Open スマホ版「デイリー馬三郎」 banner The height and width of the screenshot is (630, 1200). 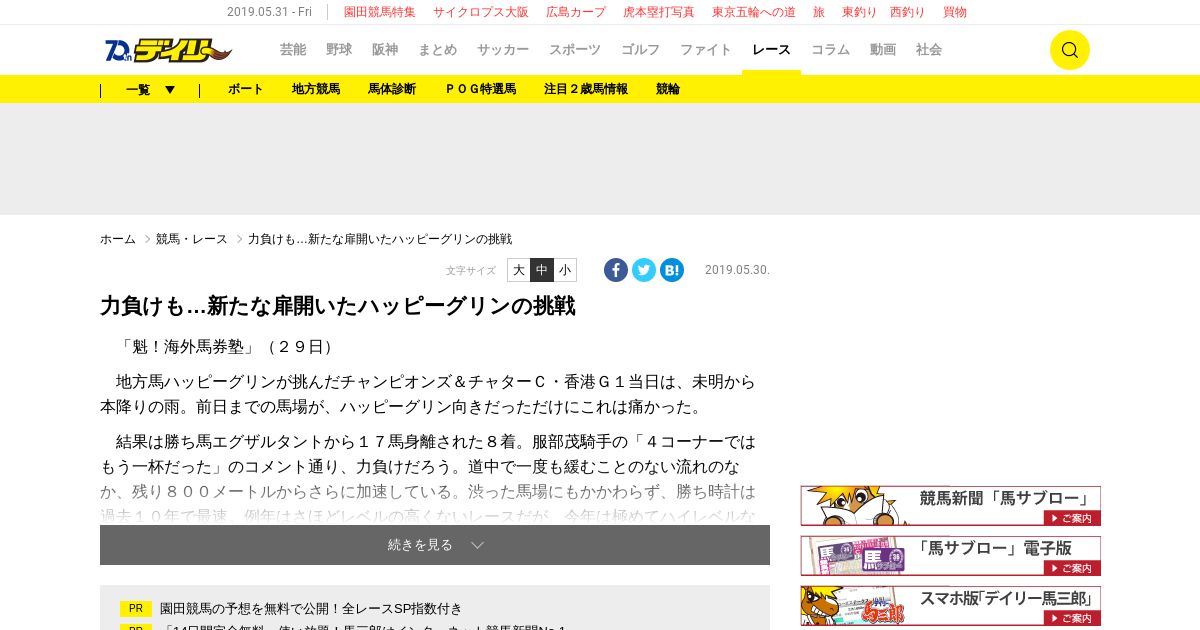click(951, 606)
